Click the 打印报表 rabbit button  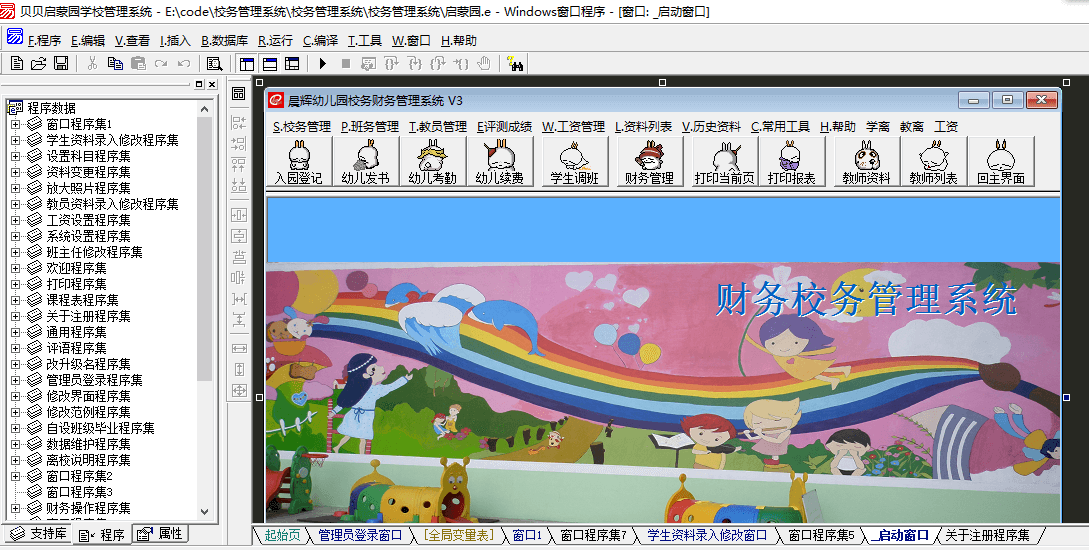(791, 162)
